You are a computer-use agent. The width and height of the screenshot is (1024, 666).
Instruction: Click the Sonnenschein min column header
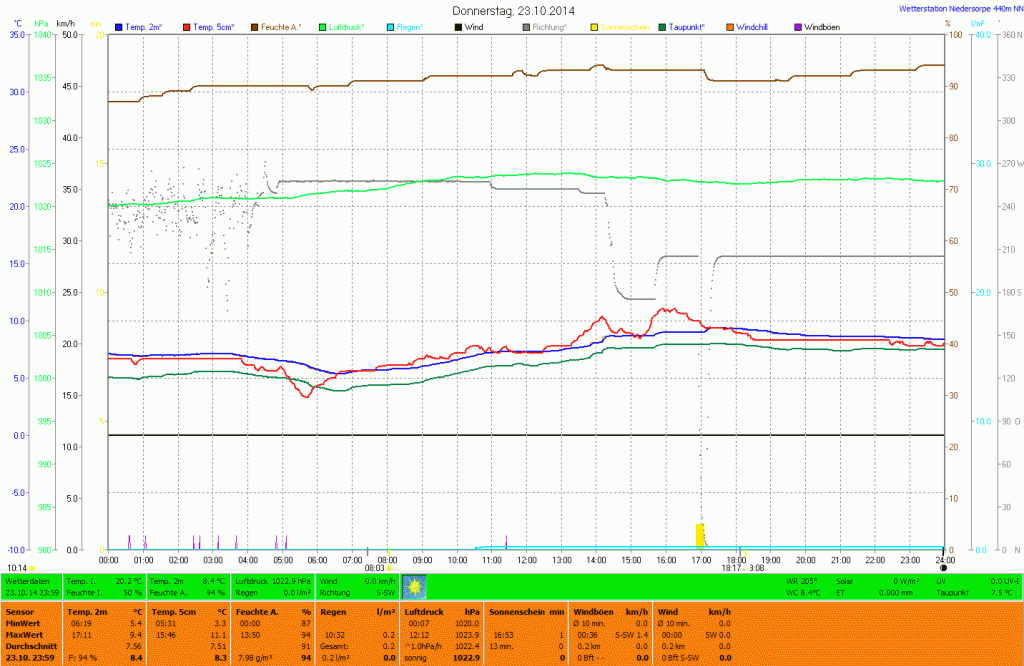point(528,610)
